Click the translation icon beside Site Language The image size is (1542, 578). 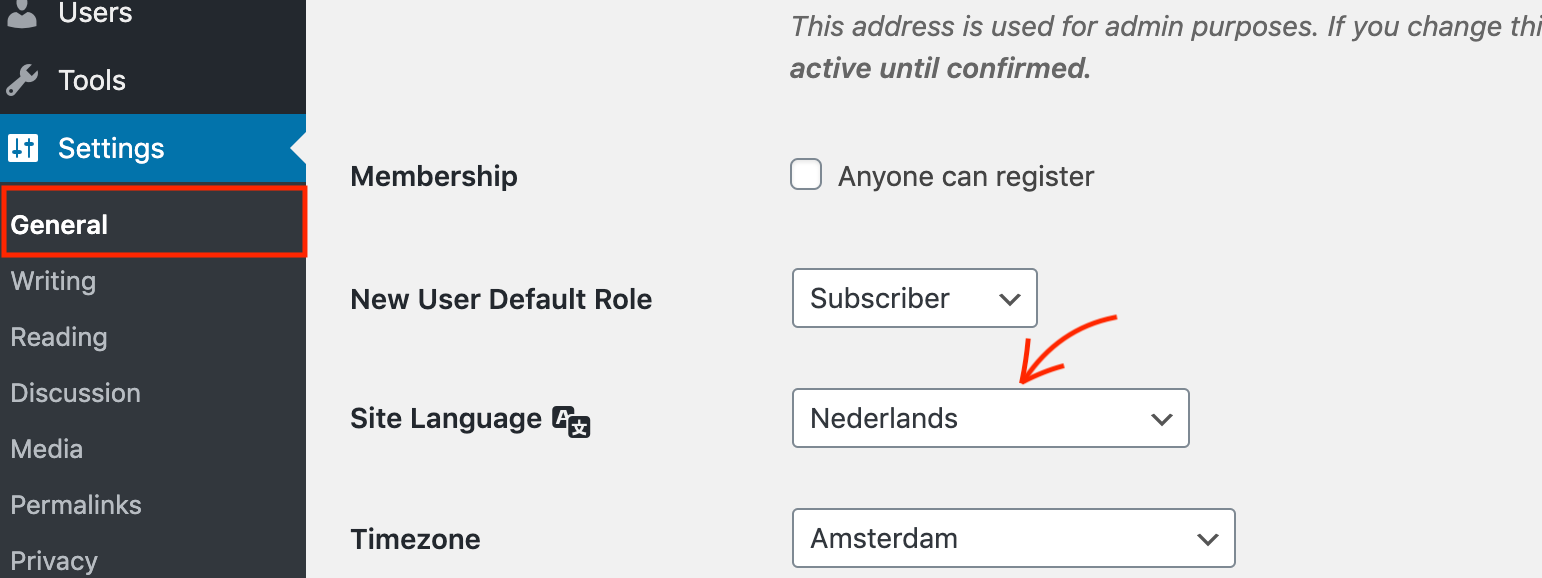572,421
